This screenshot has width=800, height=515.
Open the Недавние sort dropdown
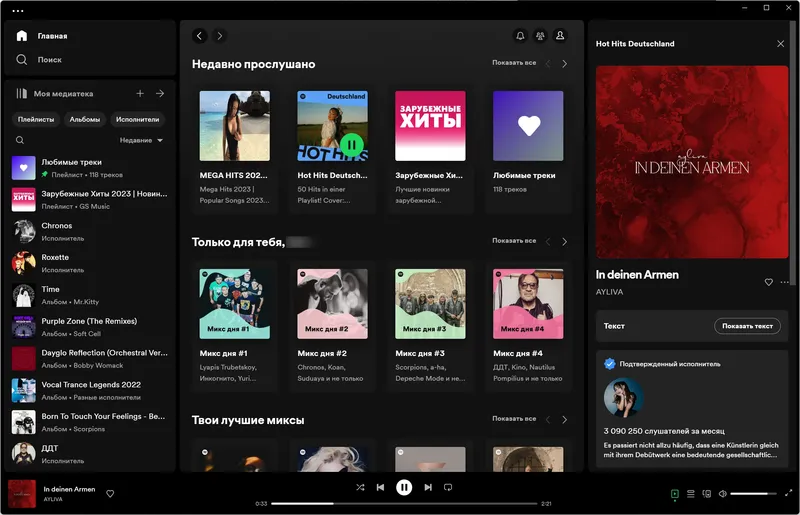coord(141,140)
